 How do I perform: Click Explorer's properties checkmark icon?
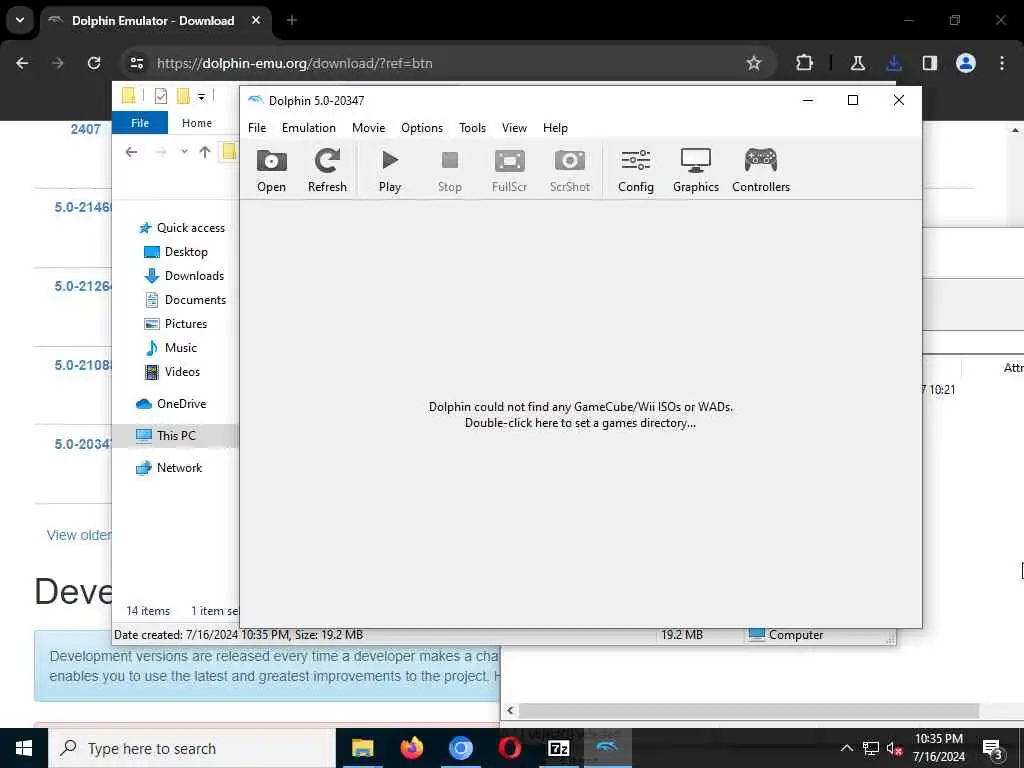coord(161,97)
